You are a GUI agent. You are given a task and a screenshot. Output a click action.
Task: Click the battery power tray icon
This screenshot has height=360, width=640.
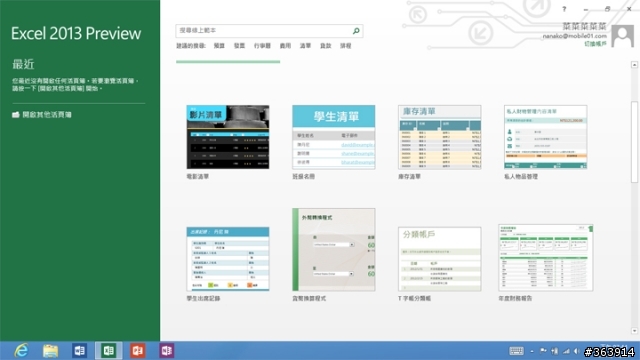click(x=554, y=351)
